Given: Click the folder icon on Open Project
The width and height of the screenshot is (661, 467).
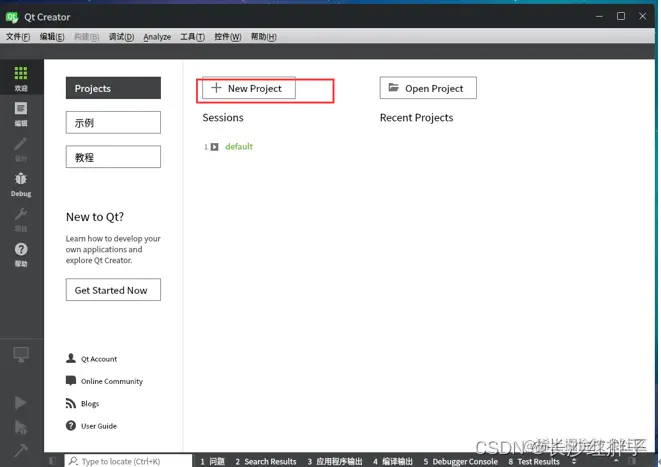Looking at the screenshot, I should (x=393, y=88).
